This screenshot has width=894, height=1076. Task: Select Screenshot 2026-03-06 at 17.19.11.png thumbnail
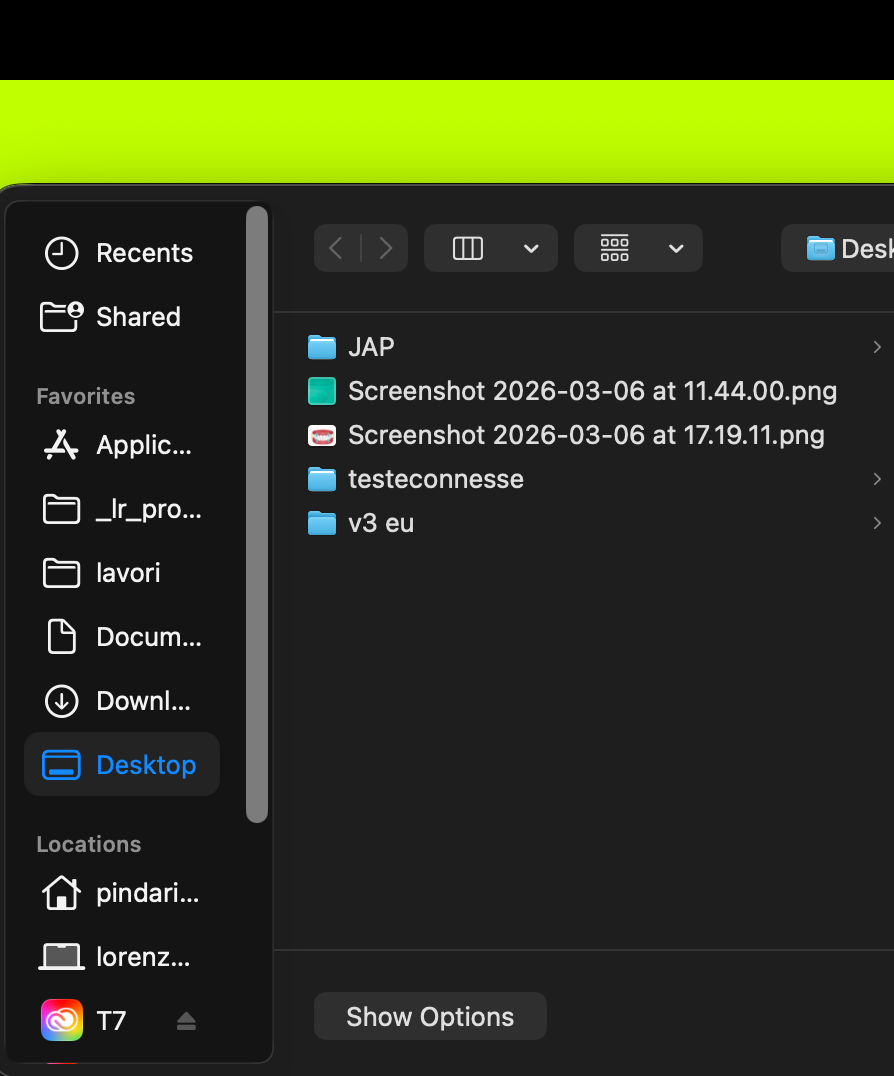pos(321,435)
